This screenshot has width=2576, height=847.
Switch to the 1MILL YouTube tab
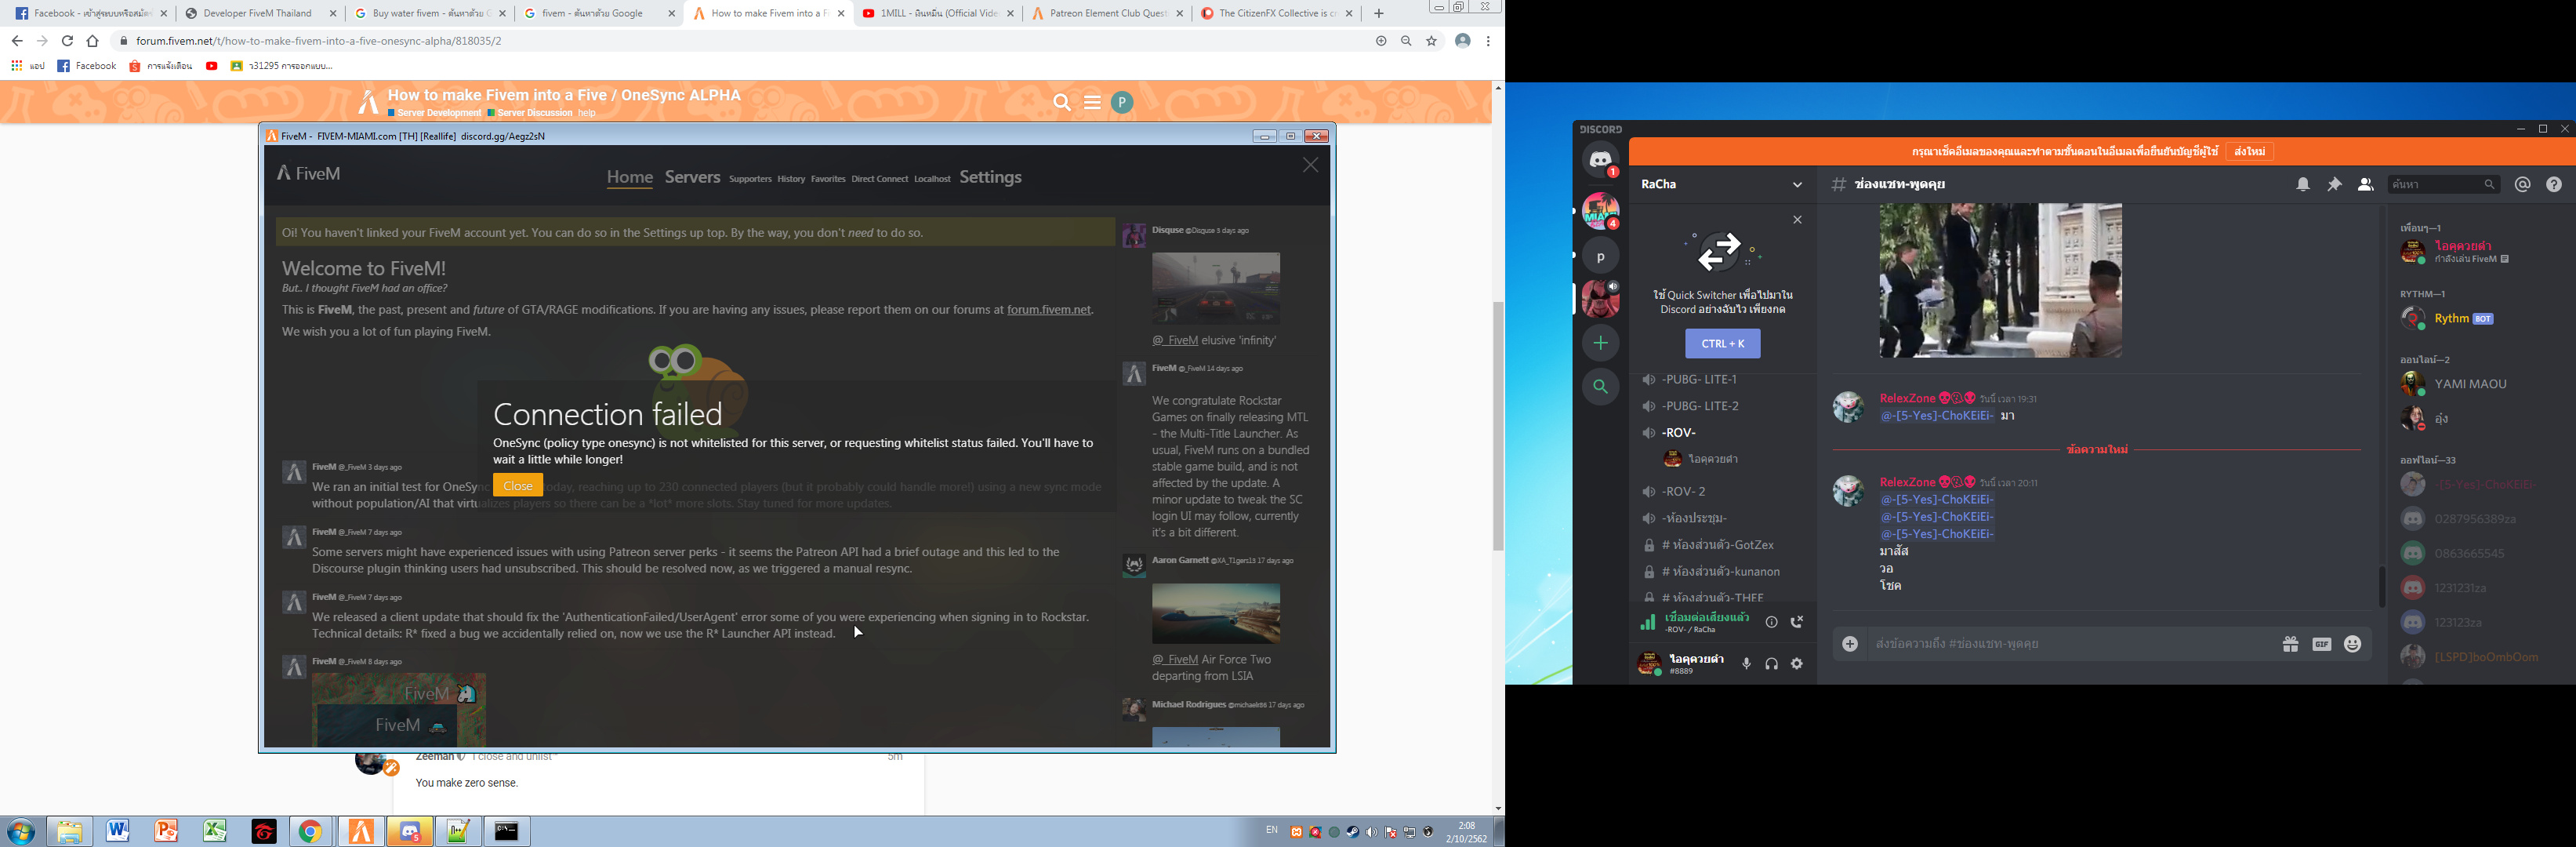pos(938,13)
